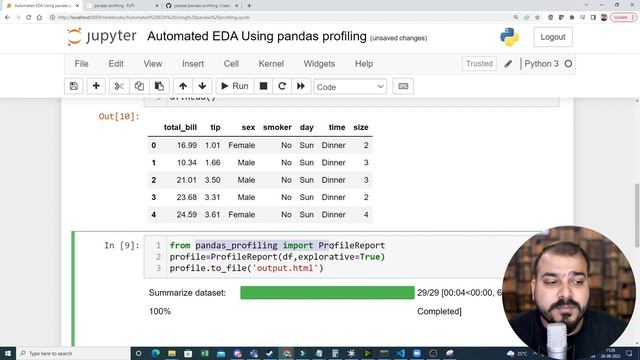Screen dimensions: 640x360
Task: Insert a cell below with the plus icon
Action: click(96, 86)
